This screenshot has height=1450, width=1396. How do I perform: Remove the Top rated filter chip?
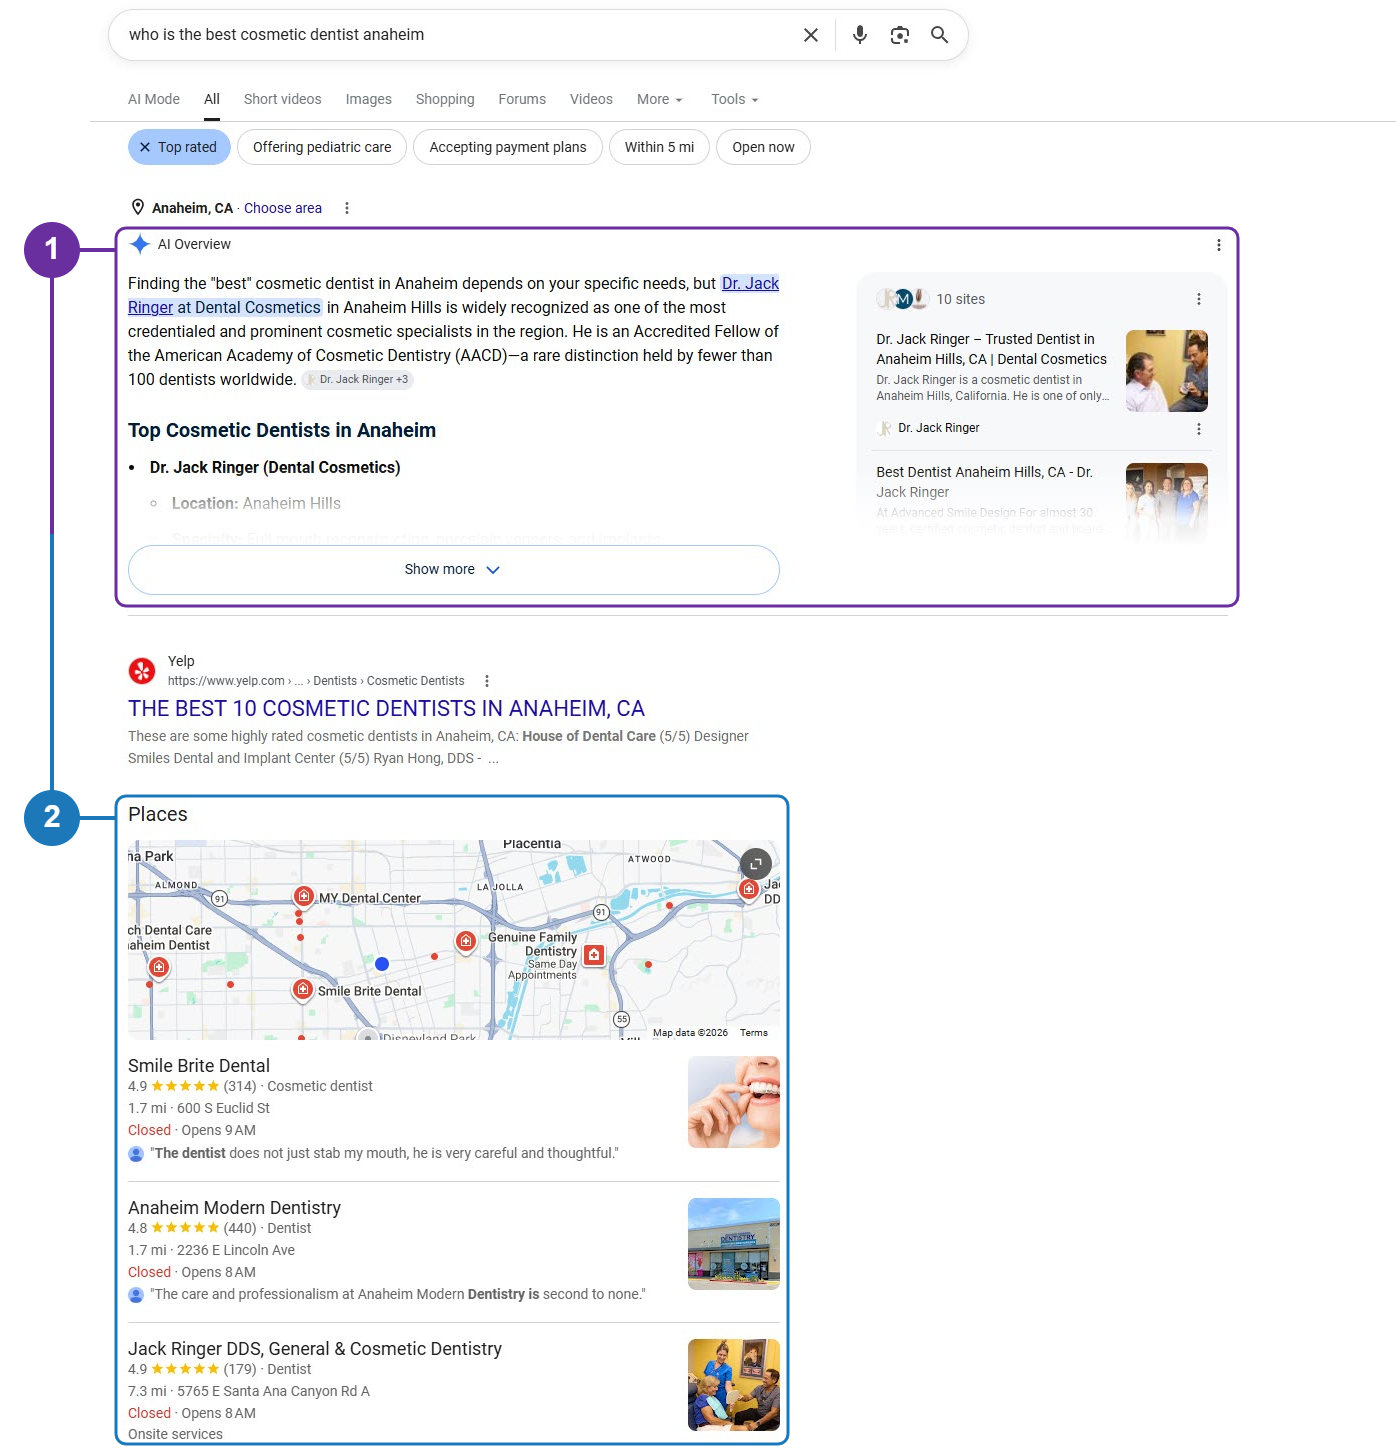pyautogui.click(x=179, y=147)
